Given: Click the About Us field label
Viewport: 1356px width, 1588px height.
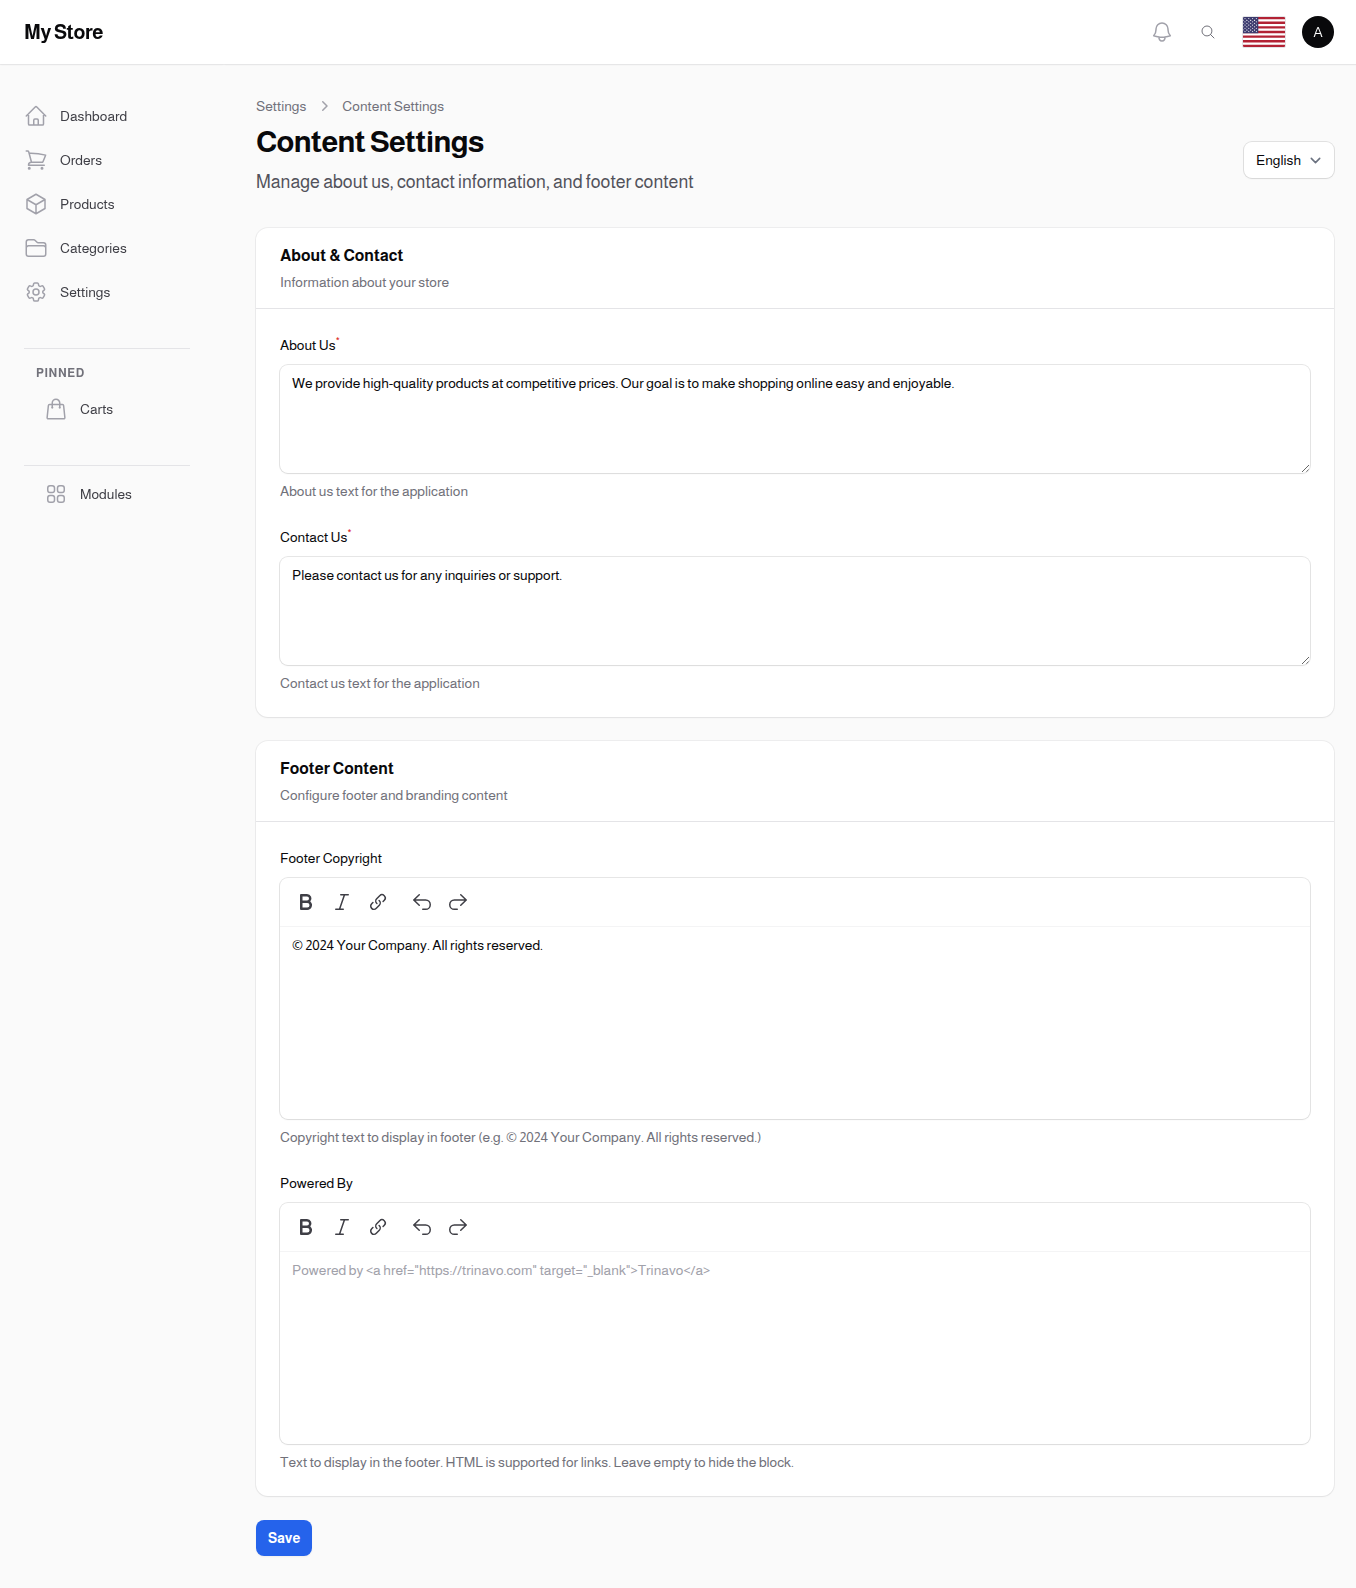Looking at the screenshot, I should 308,345.
